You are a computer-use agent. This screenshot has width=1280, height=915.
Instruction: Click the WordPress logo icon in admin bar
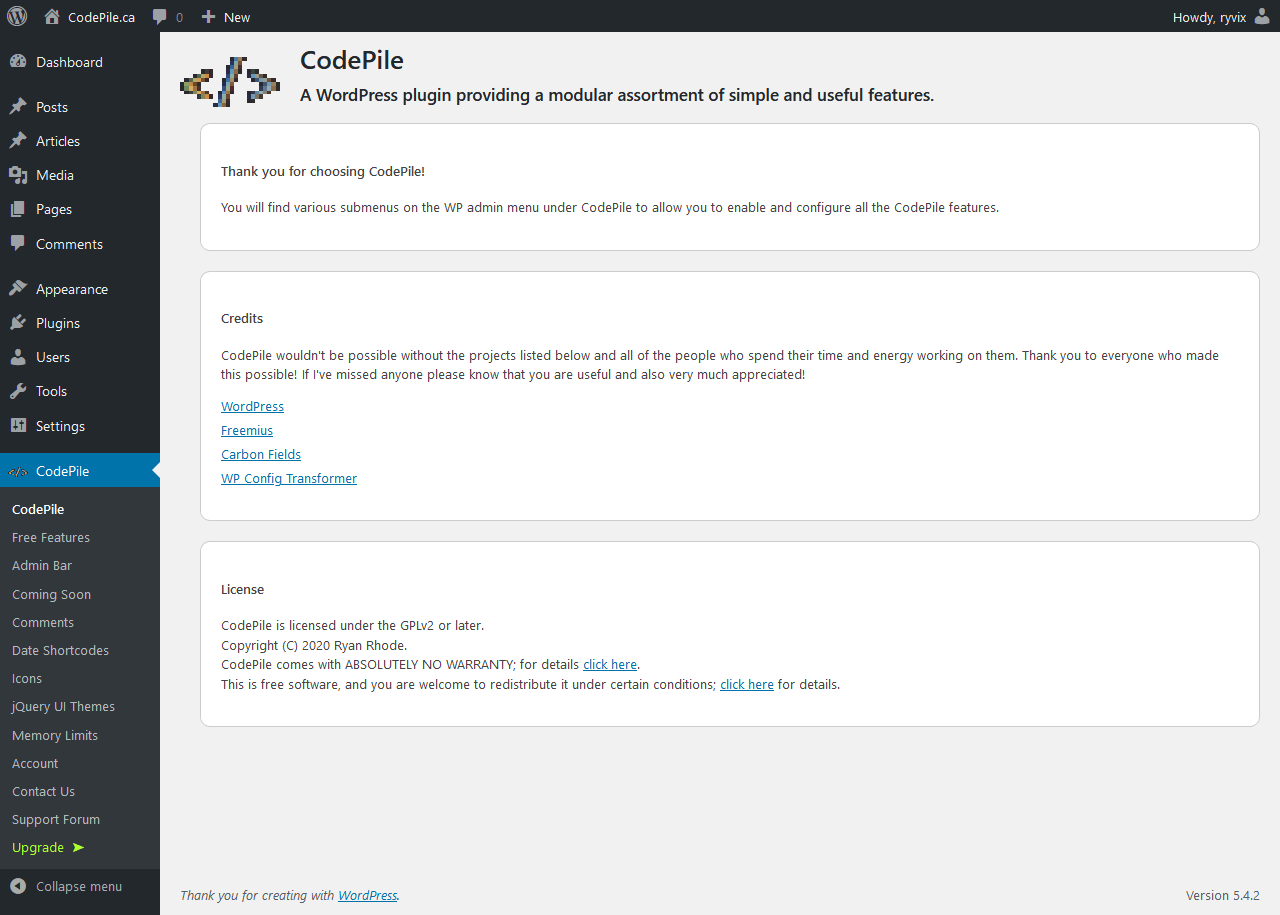point(17,16)
